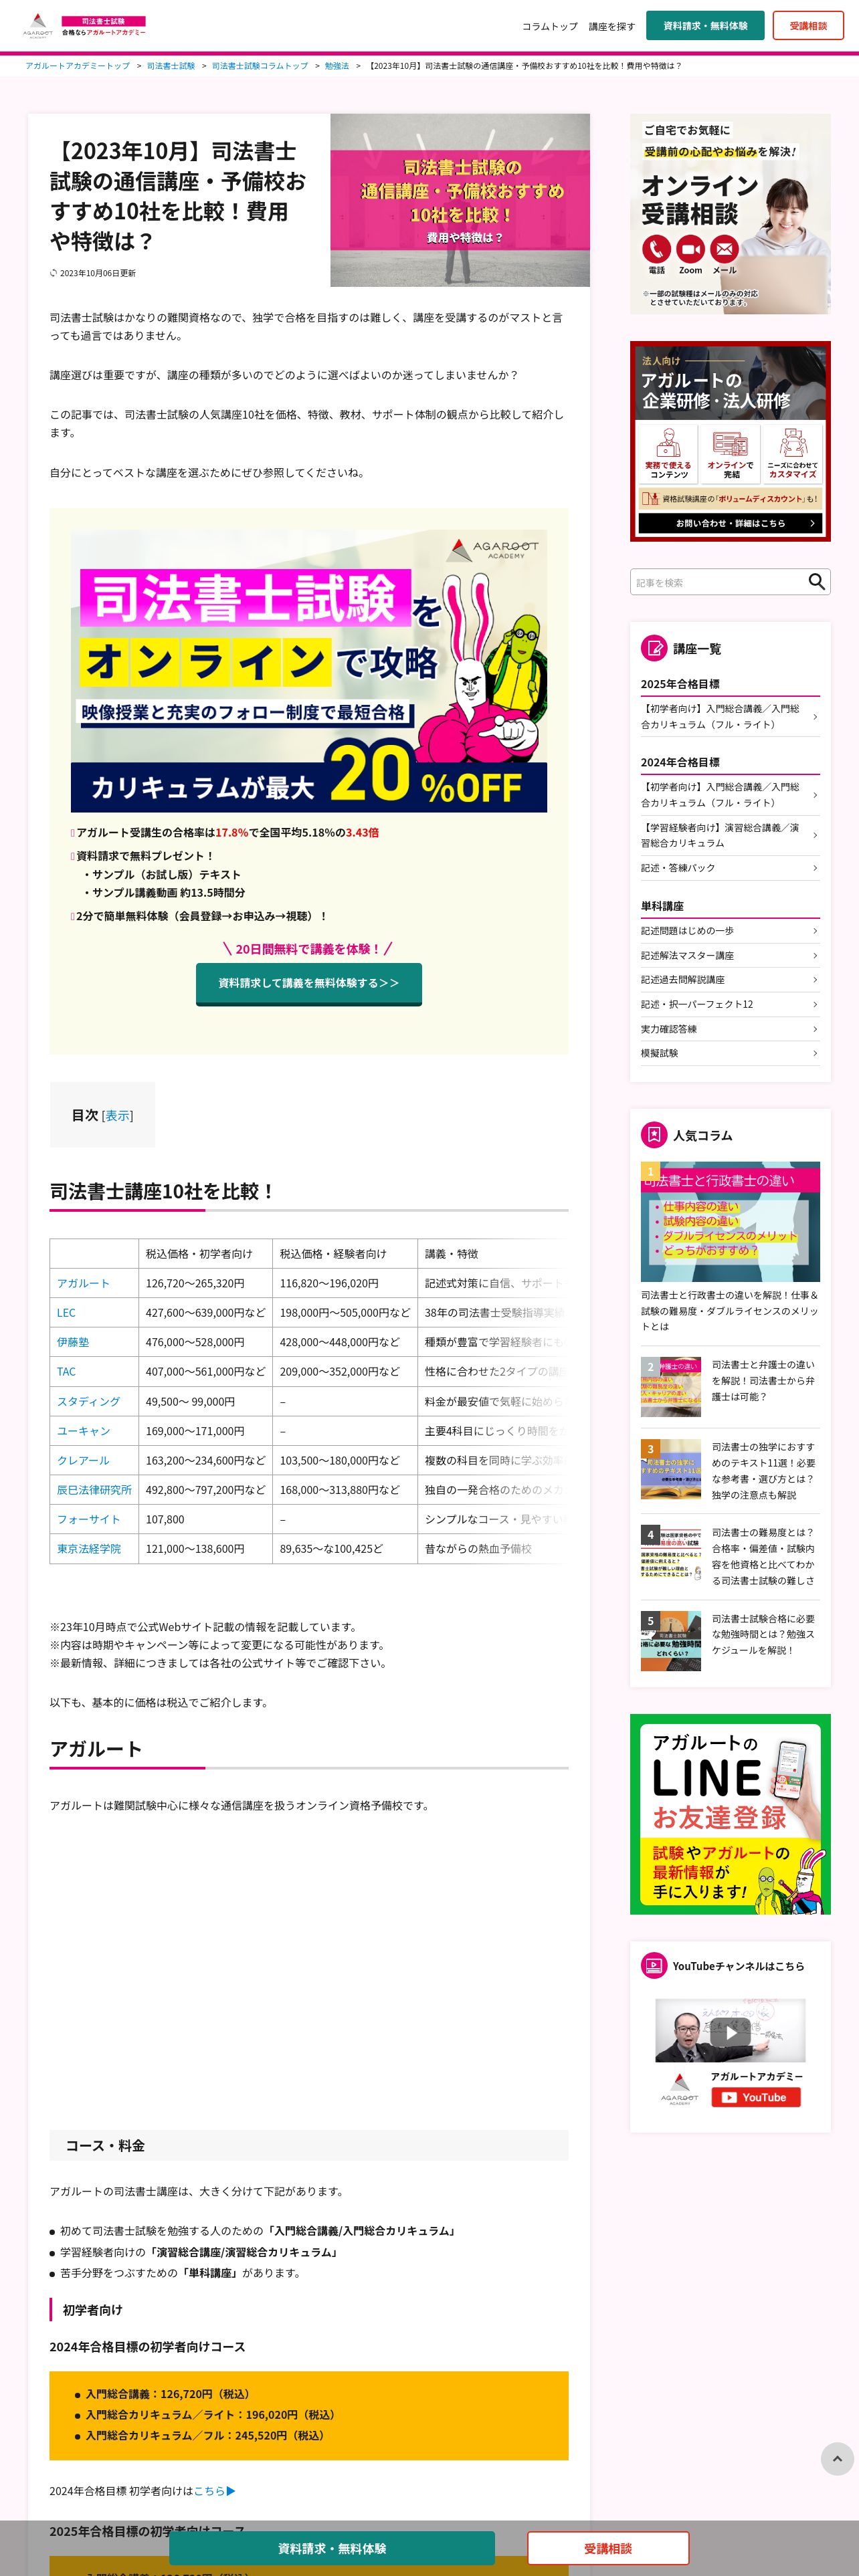The width and height of the screenshot is (859, 2576).
Task: Open the 企業研修・法人研修 sidebar banner
Action: (x=730, y=441)
